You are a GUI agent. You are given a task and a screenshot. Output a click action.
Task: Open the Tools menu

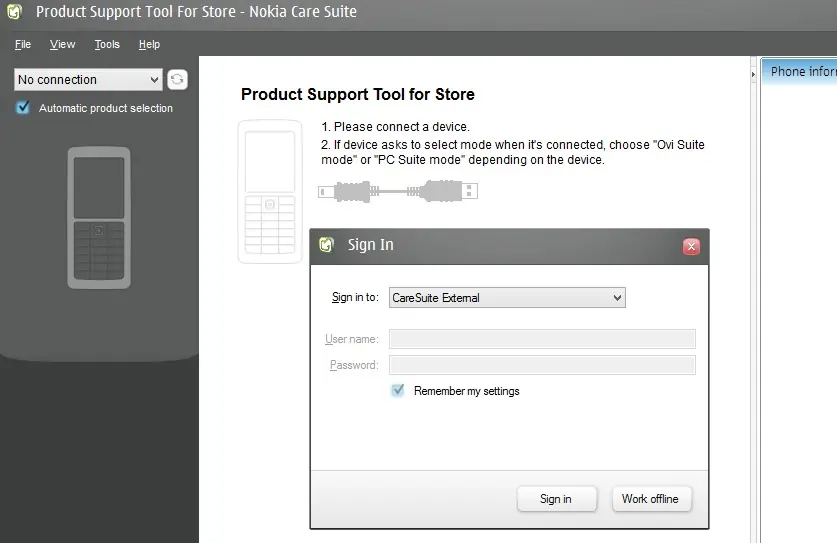point(107,44)
